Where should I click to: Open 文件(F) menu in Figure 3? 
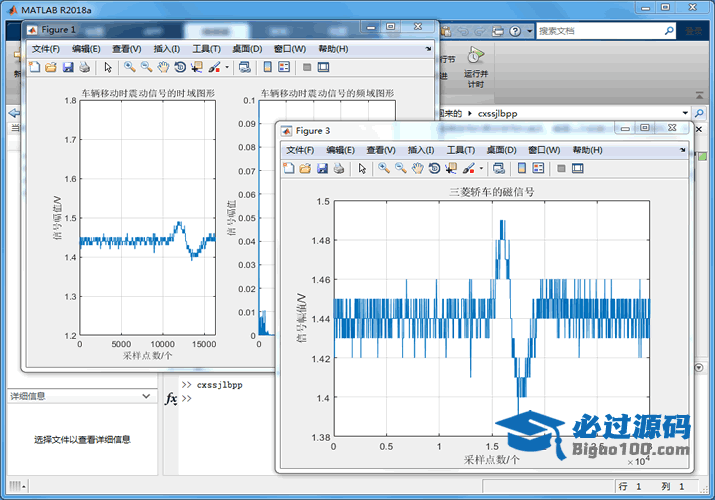(x=300, y=150)
